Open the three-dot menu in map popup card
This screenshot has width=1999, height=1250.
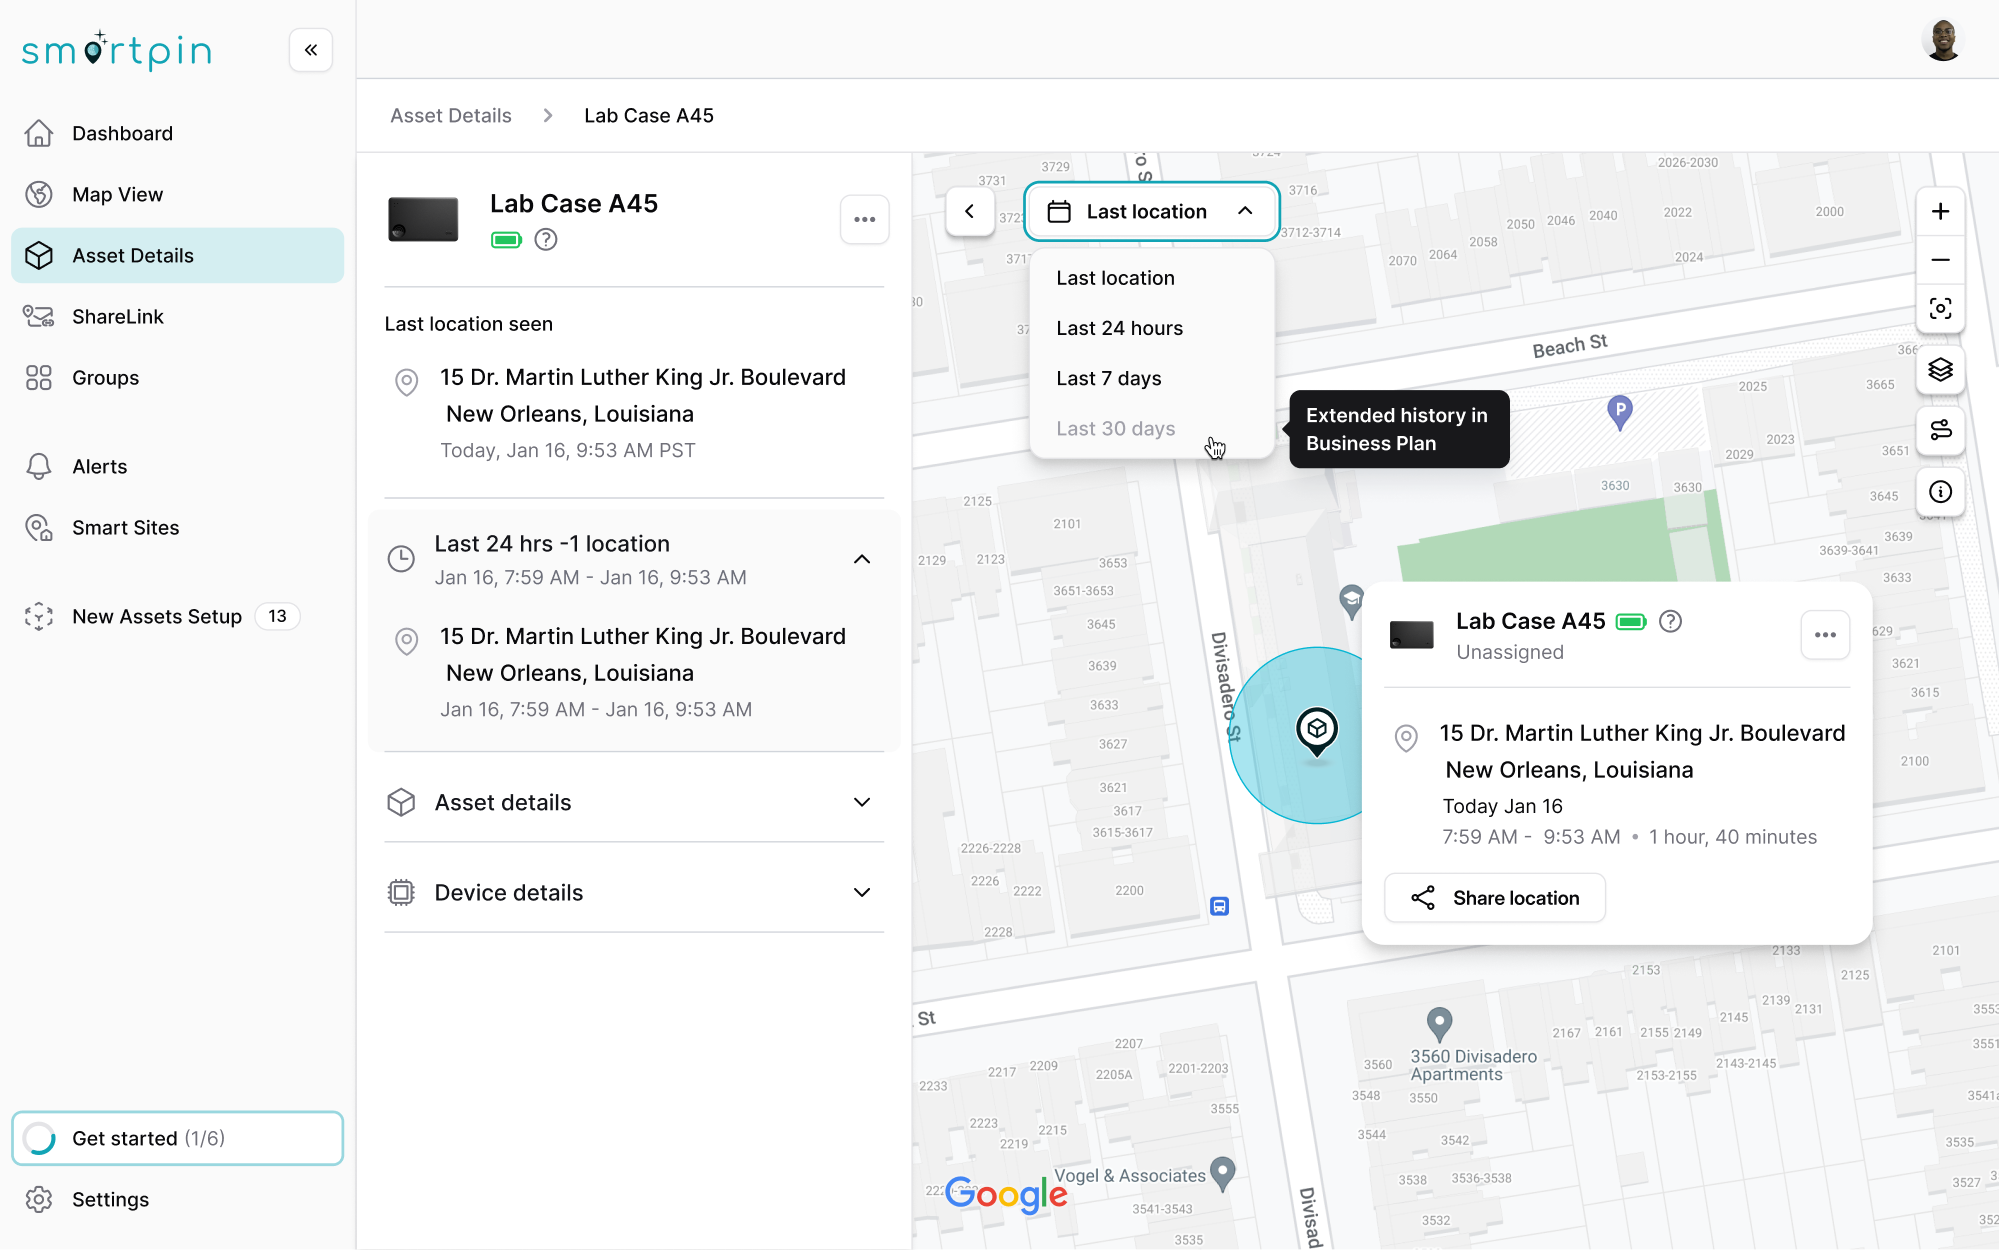point(1825,635)
